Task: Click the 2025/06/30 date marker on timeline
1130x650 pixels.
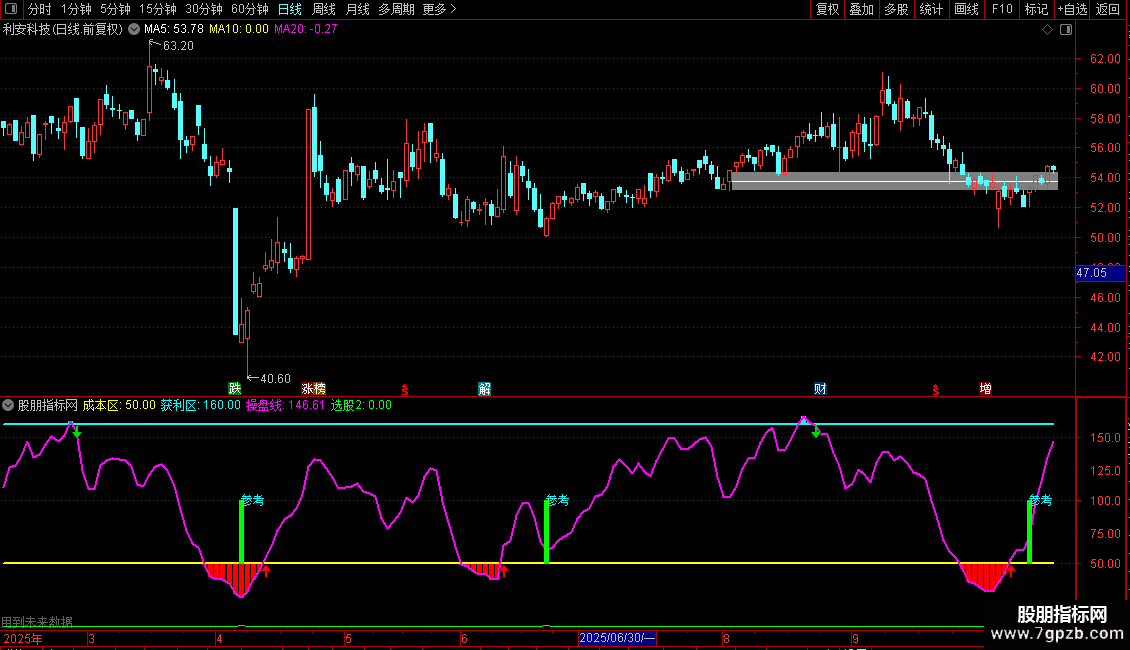Action: point(617,637)
